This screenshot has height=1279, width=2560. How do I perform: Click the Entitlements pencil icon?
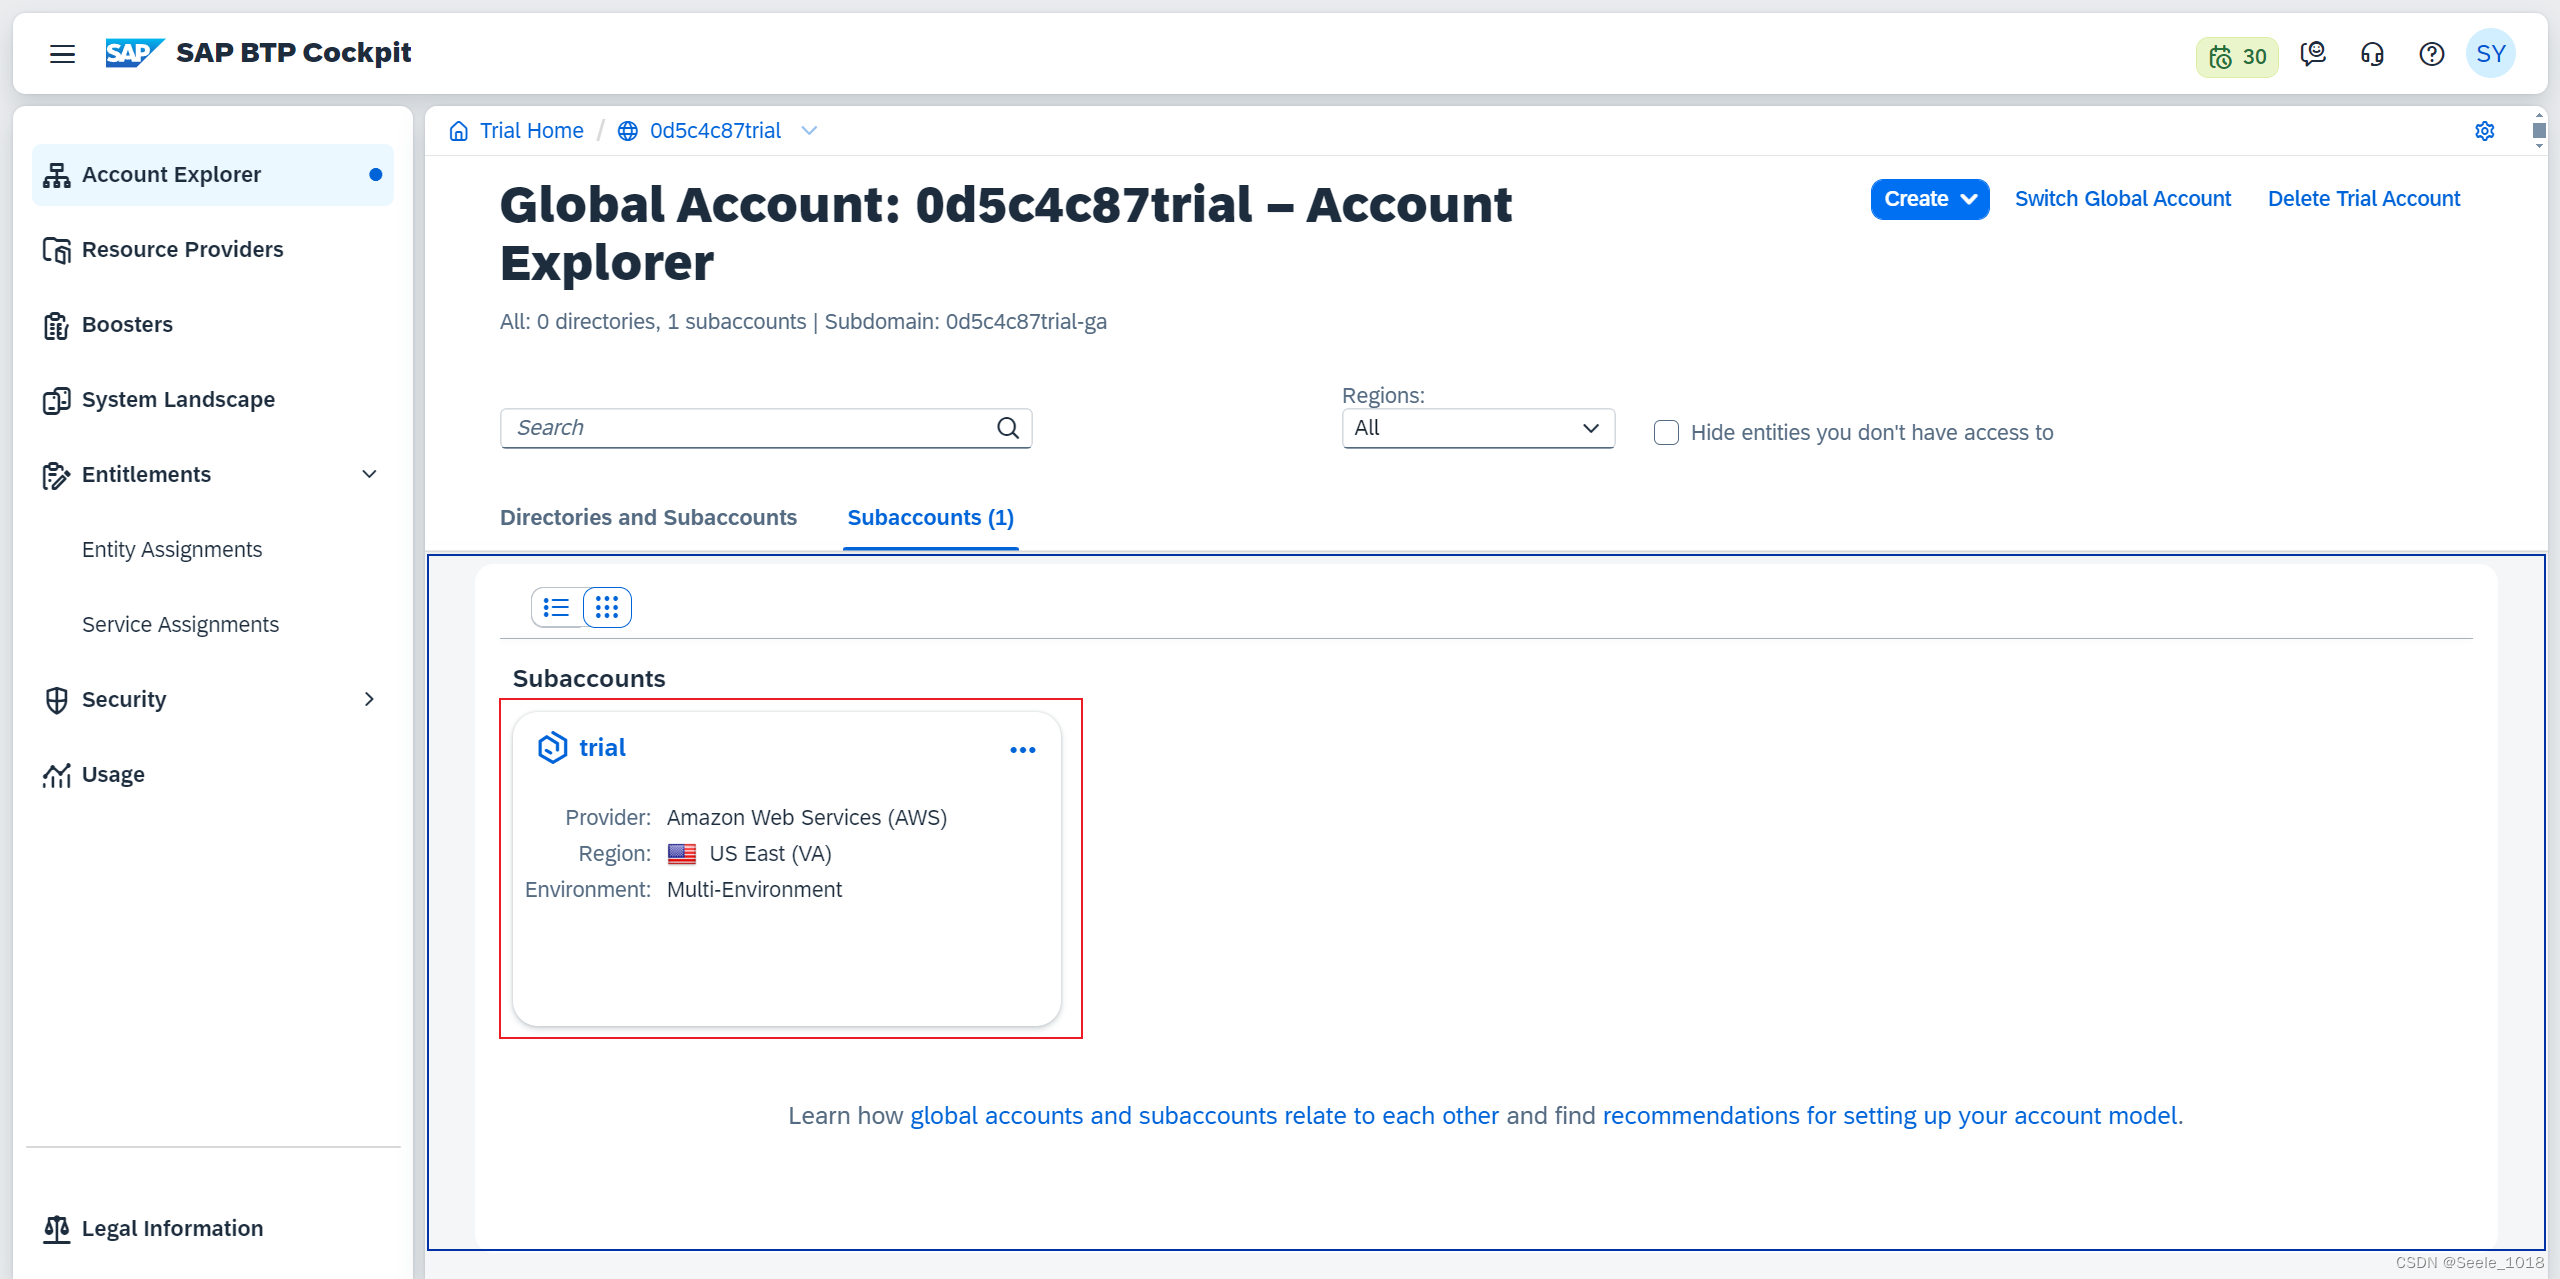click(57, 475)
